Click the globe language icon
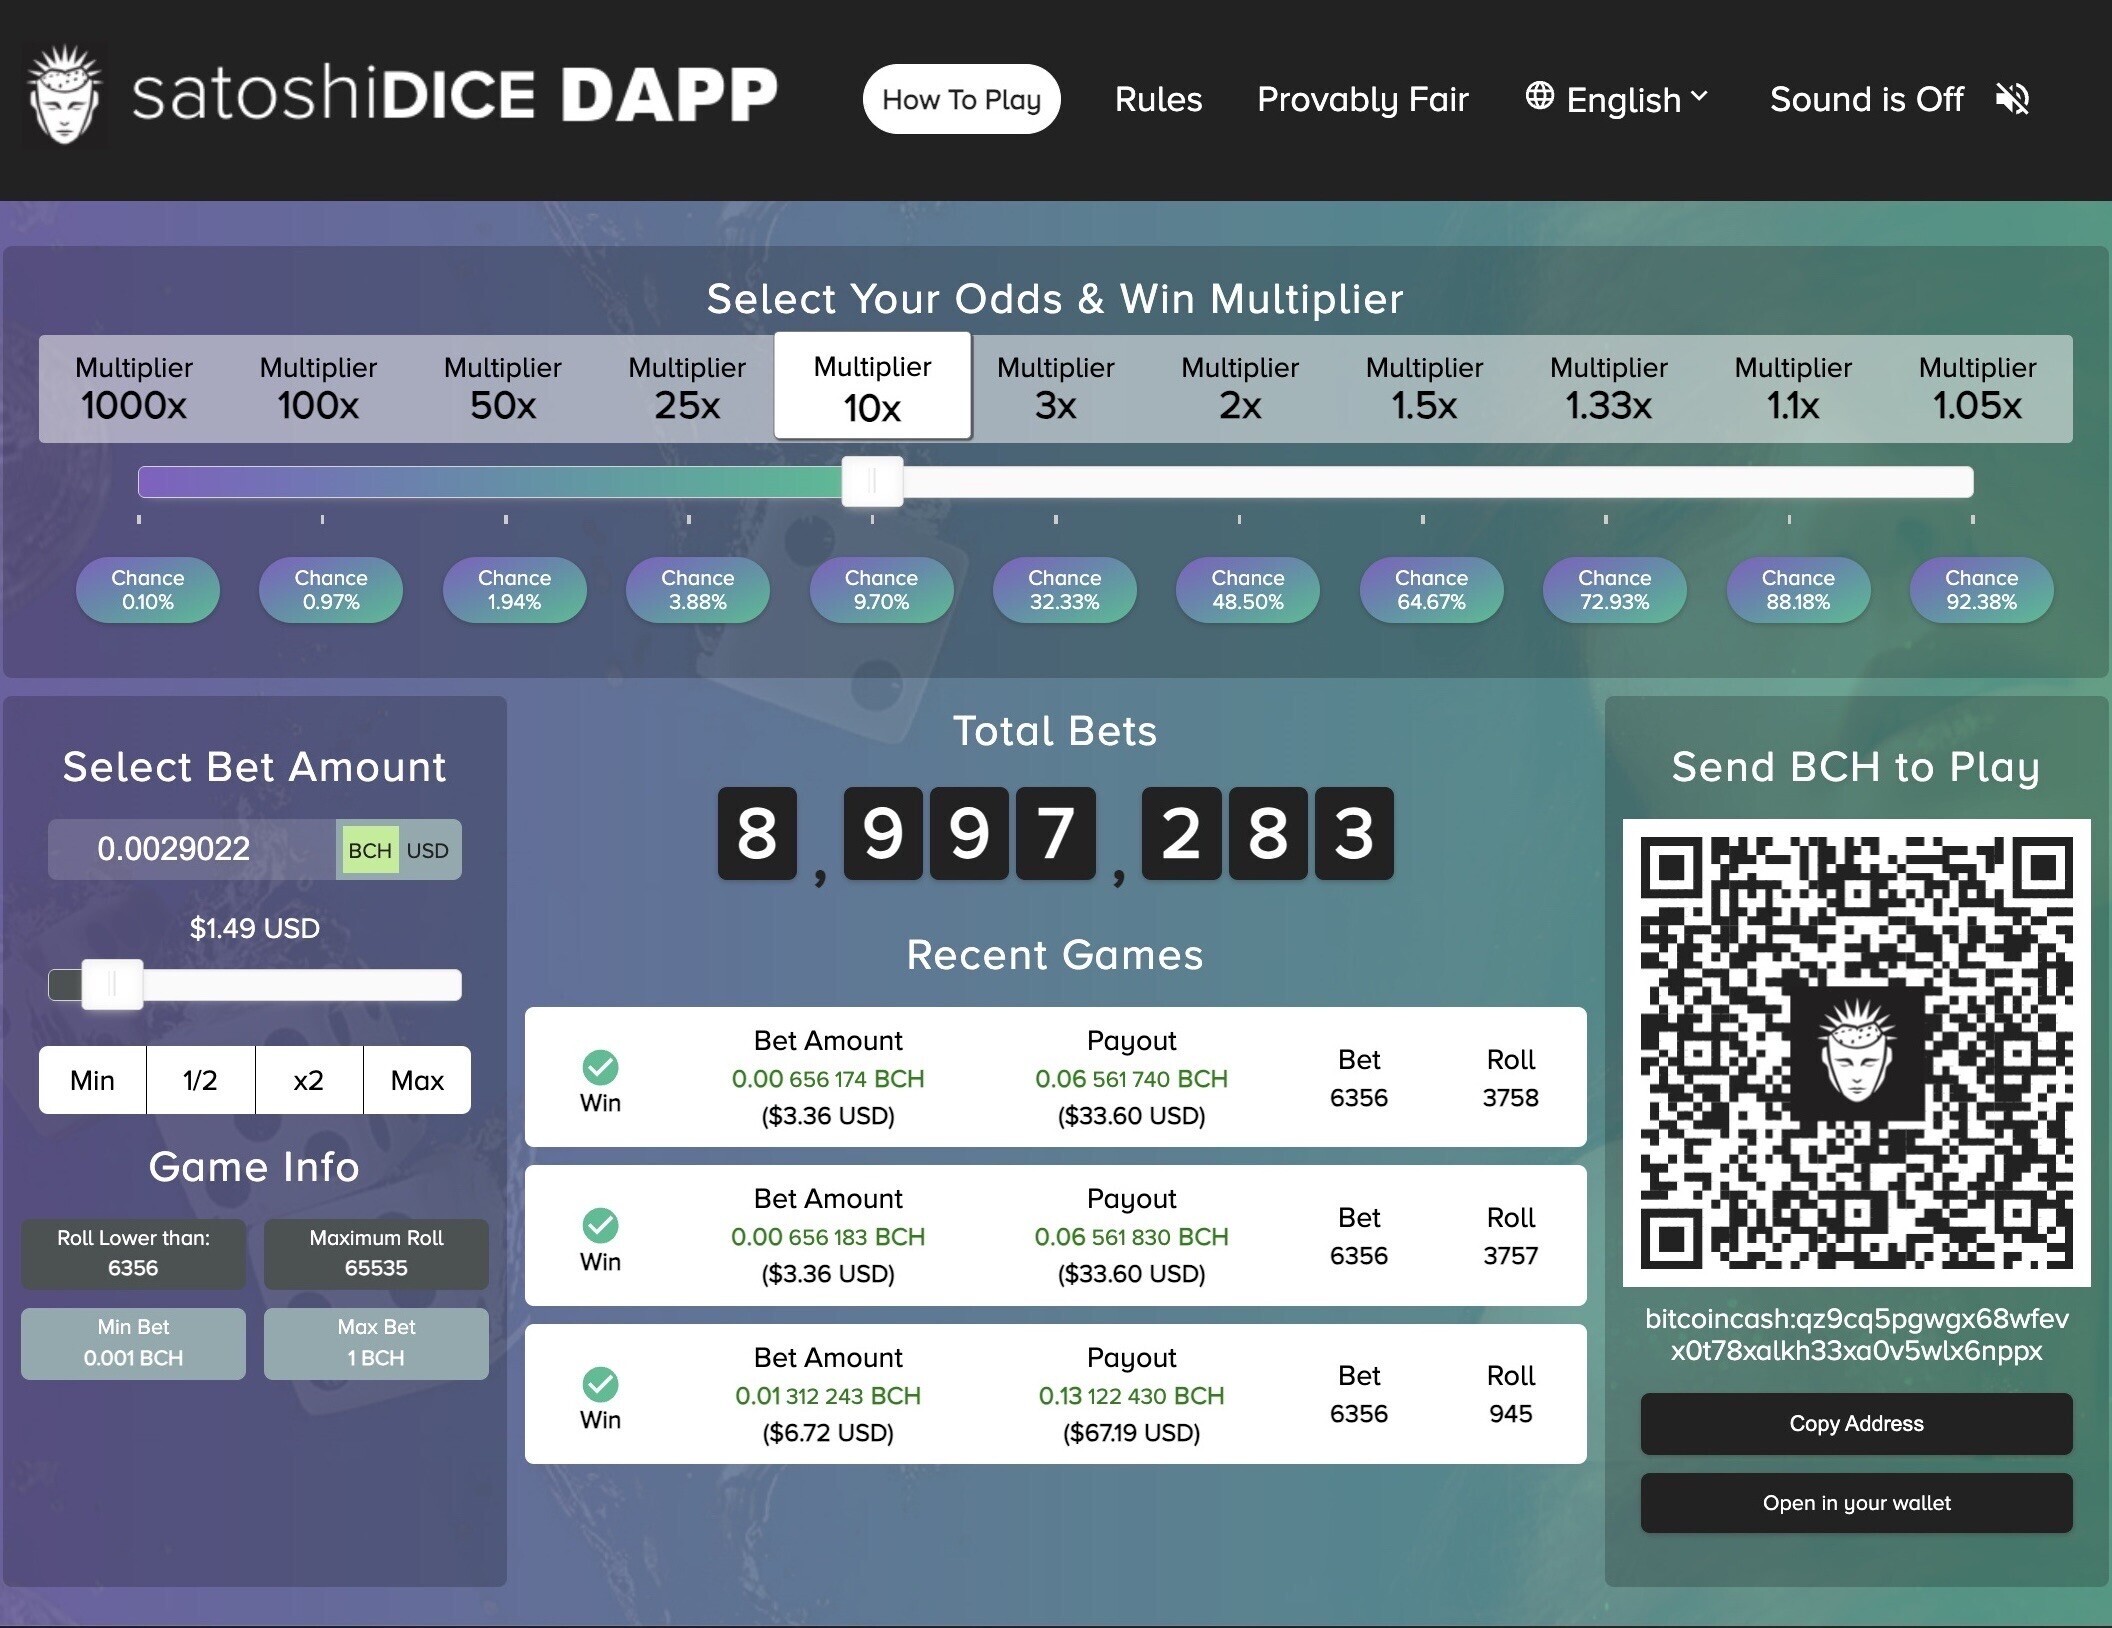The image size is (2112, 1628). tap(1540, 96)
